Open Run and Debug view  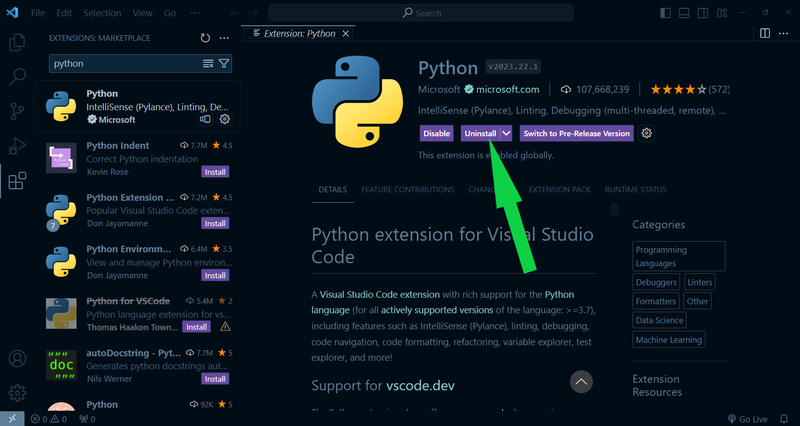(17, 146)
